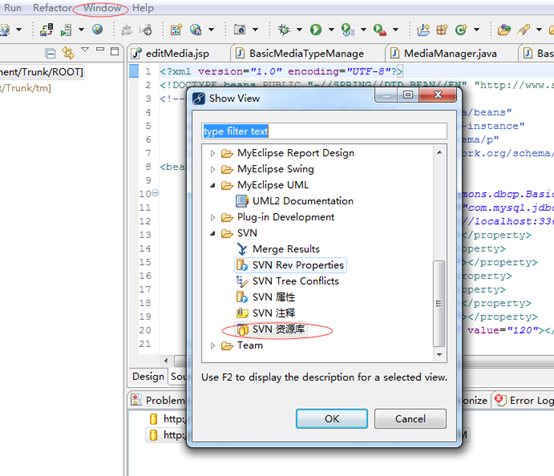Select SVN Rev Properties view
The image size is (554, 476).
pos(298,265)
